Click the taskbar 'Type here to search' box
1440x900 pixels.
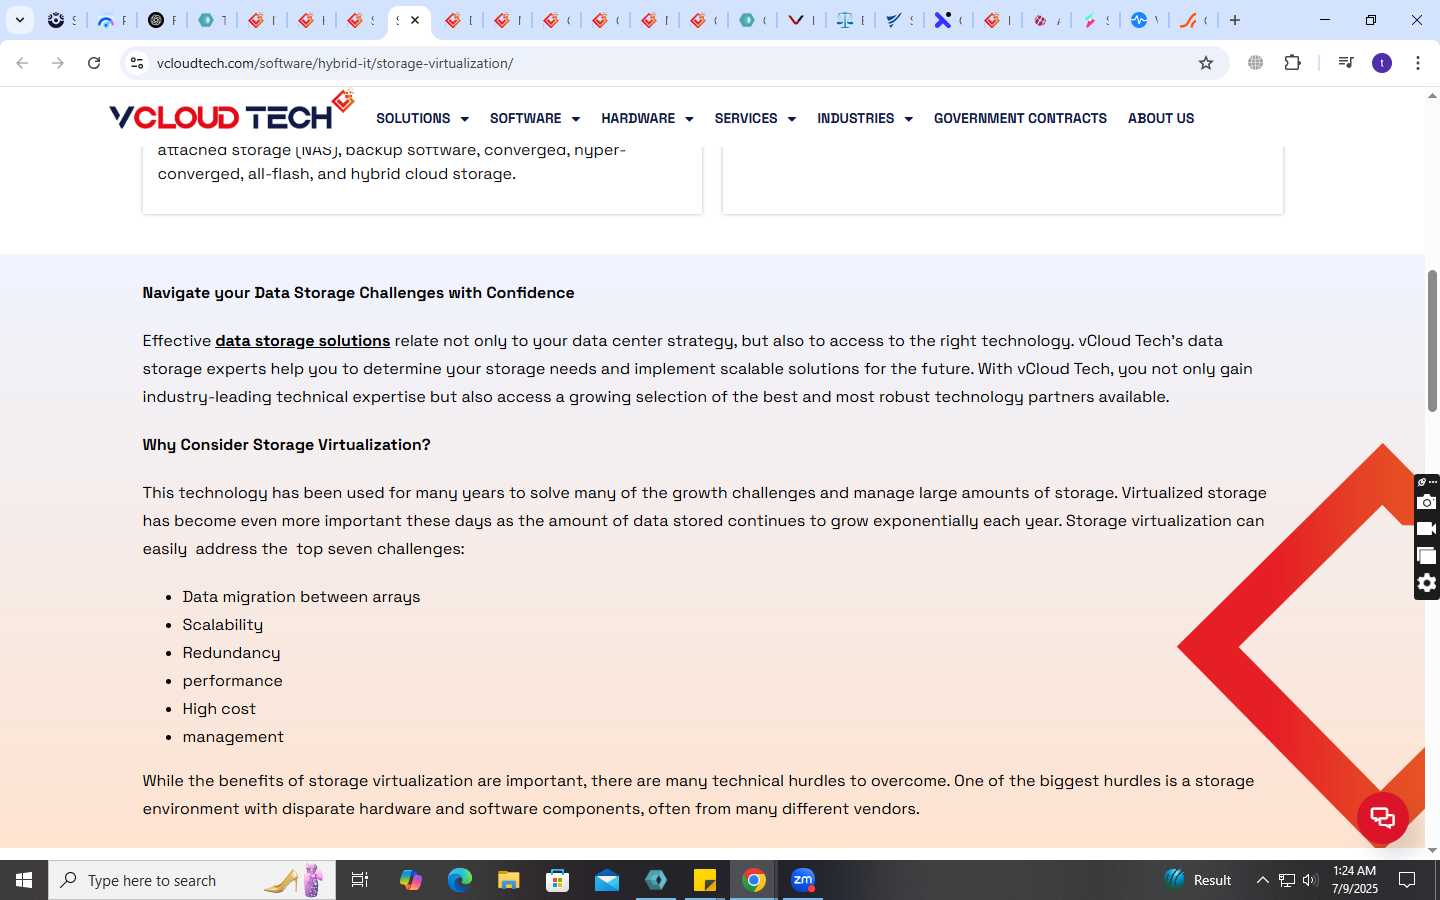point(192,880)
